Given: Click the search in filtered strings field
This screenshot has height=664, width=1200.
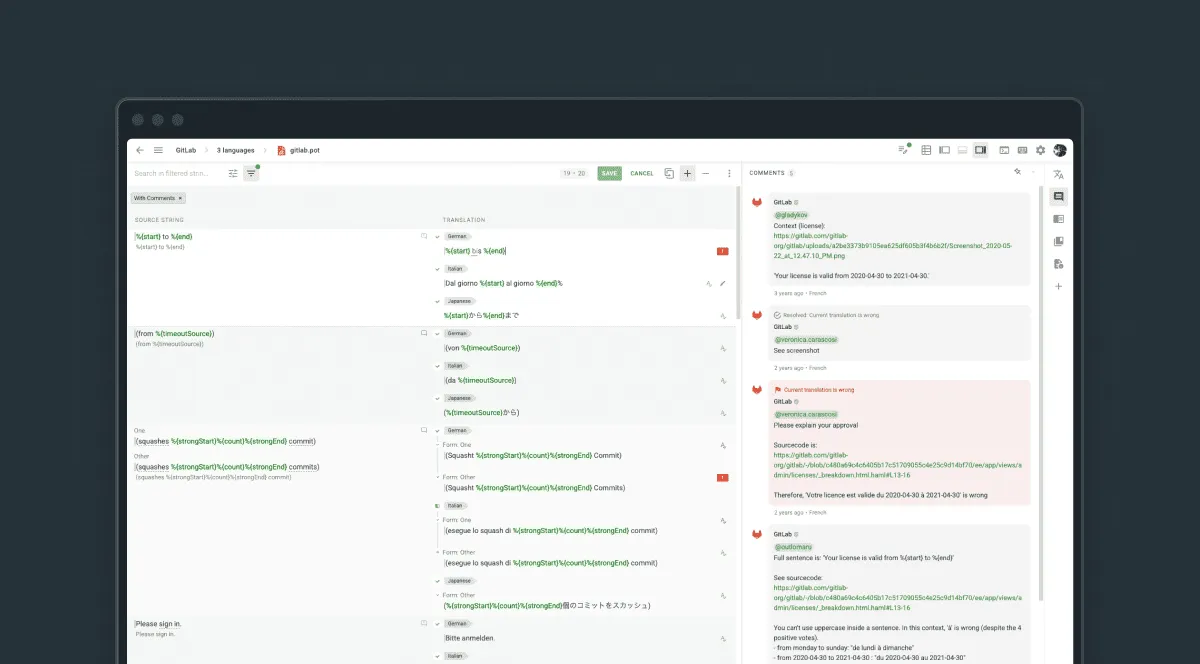Looking at the screenshot, I should point(180,173).
